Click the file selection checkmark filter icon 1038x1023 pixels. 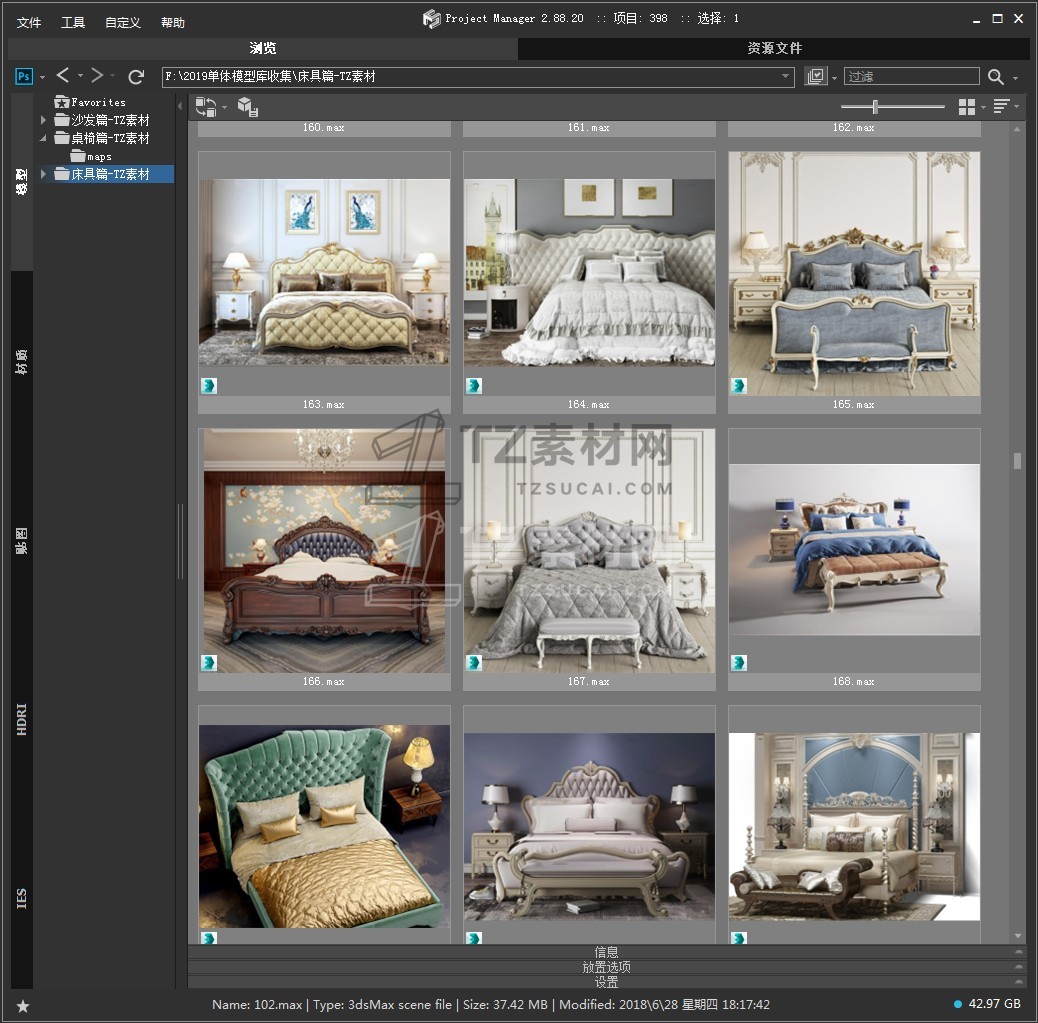click(x=816, y=76)
